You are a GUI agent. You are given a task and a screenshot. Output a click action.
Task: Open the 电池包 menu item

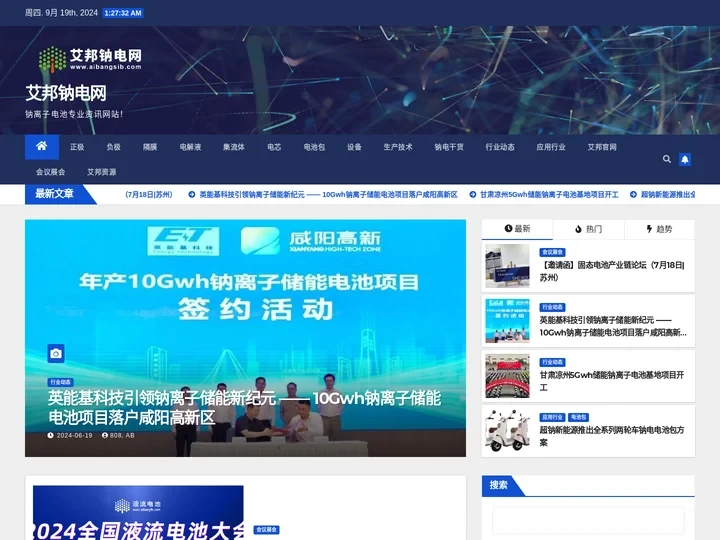pyautogui.click(x=314, y=147)
